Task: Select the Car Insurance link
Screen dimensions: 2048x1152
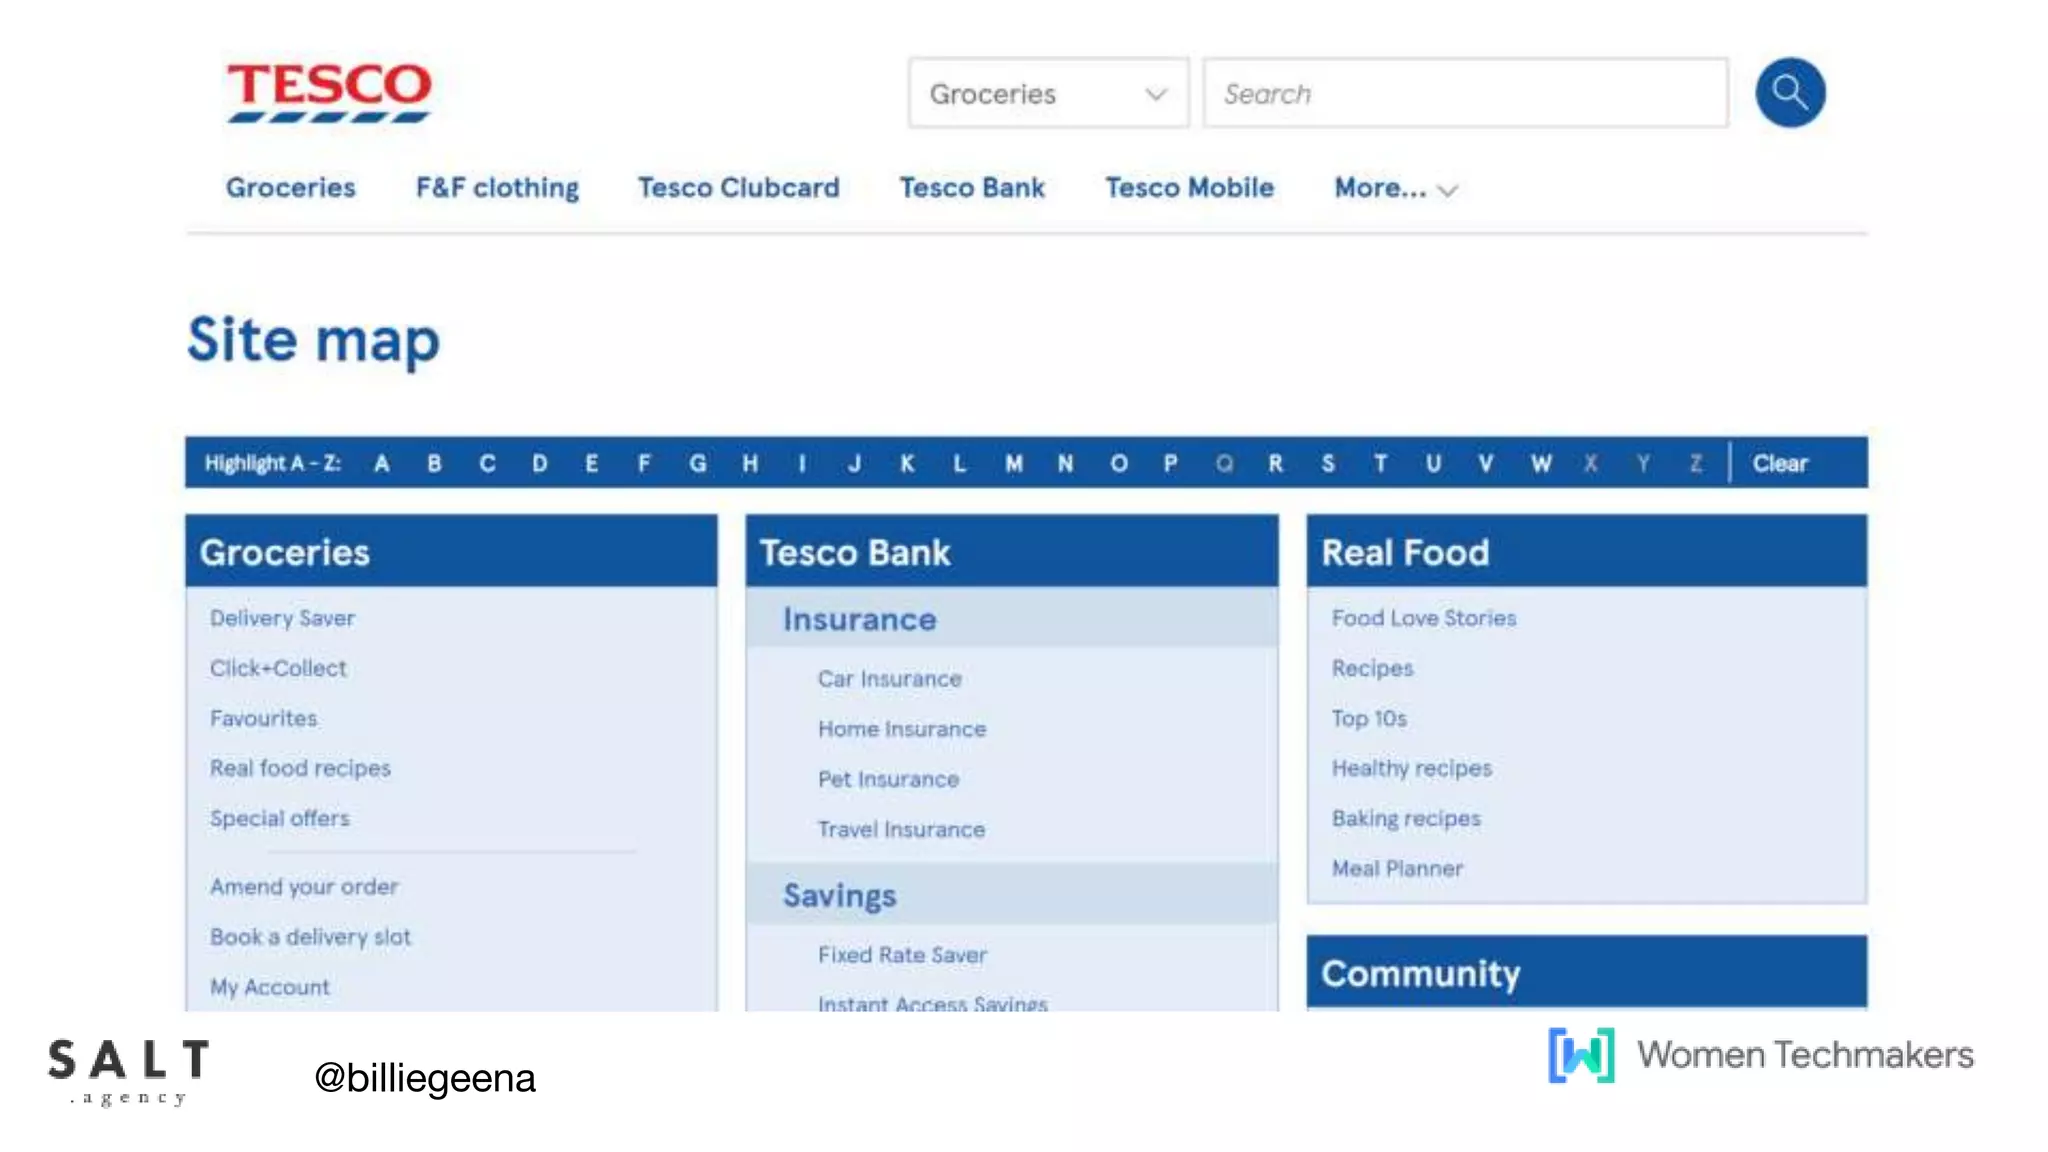Action: pos(889,679)
